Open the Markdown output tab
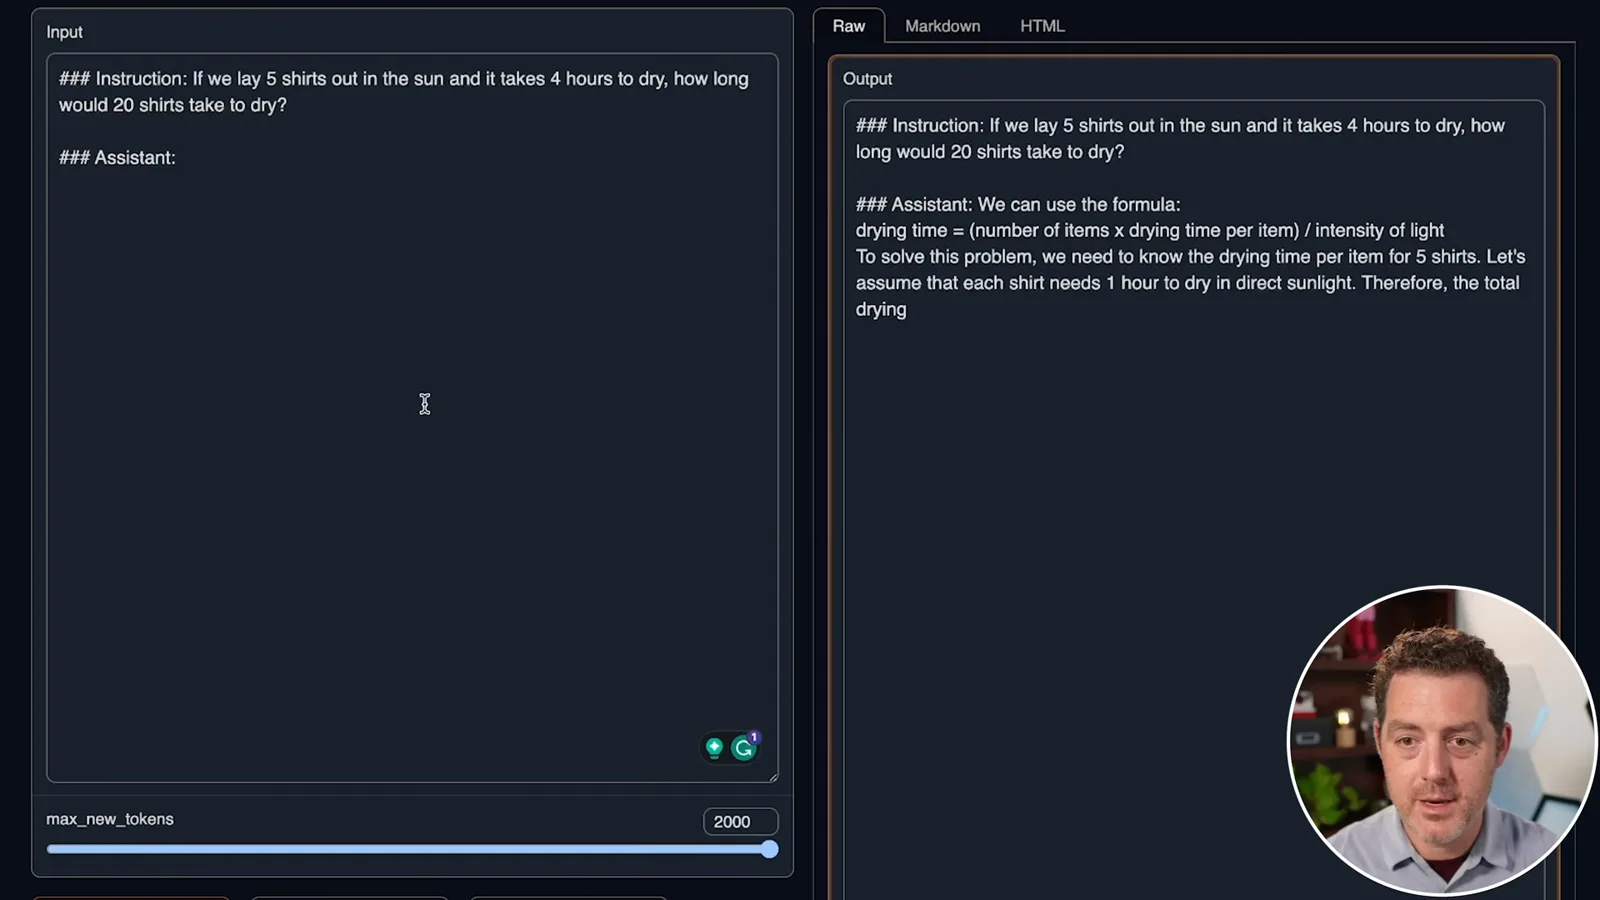This screenshot has height=900, width=1600. coord(942,26)
